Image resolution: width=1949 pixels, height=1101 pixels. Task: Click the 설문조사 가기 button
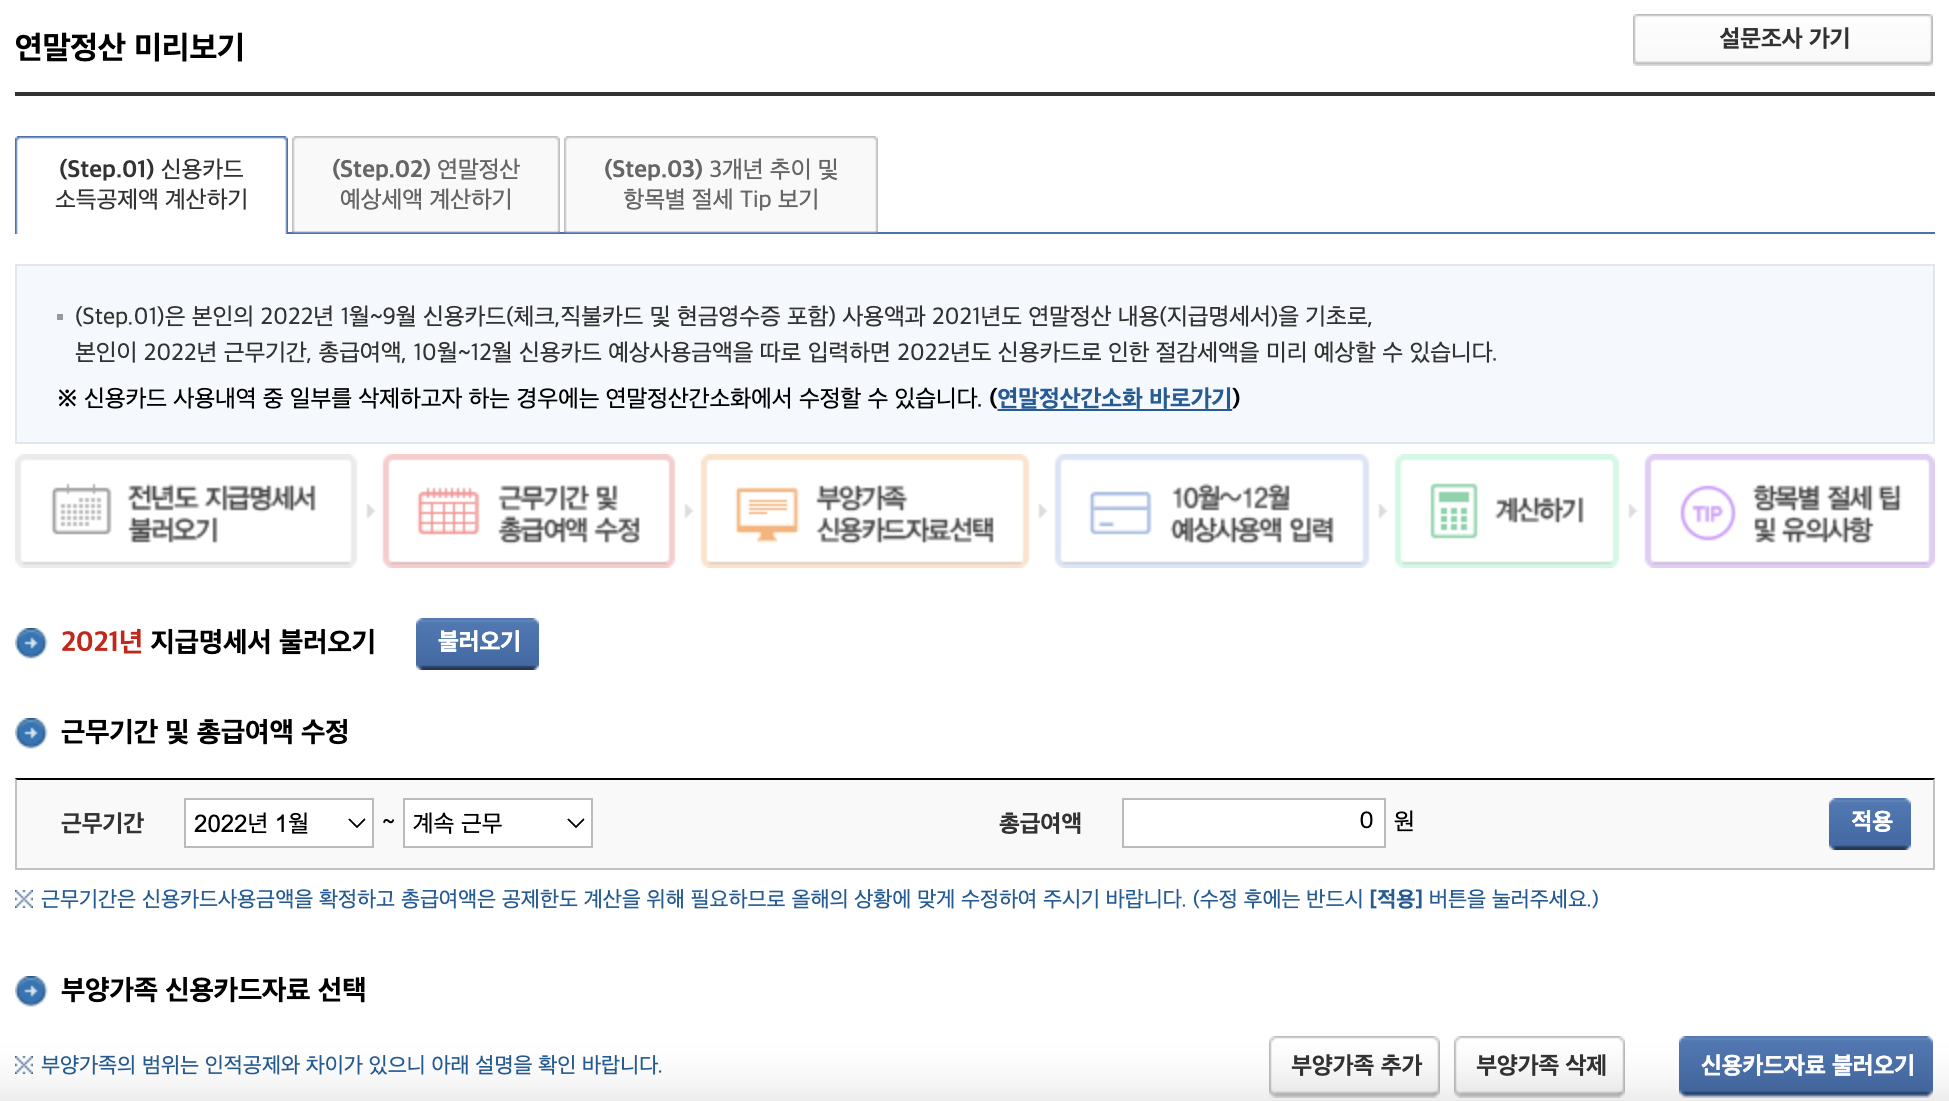point(1782,39)
